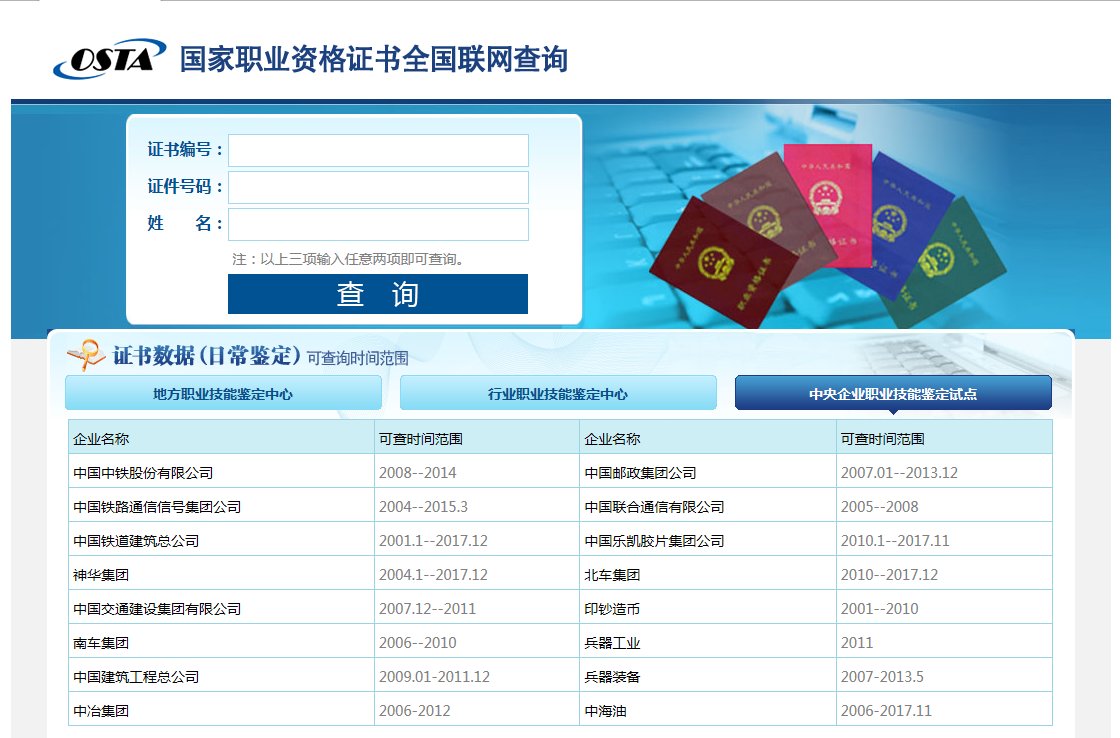This screenshot has height=738, width=1120.
Task: Click the OSTA logo
Action: coord(109,59)
